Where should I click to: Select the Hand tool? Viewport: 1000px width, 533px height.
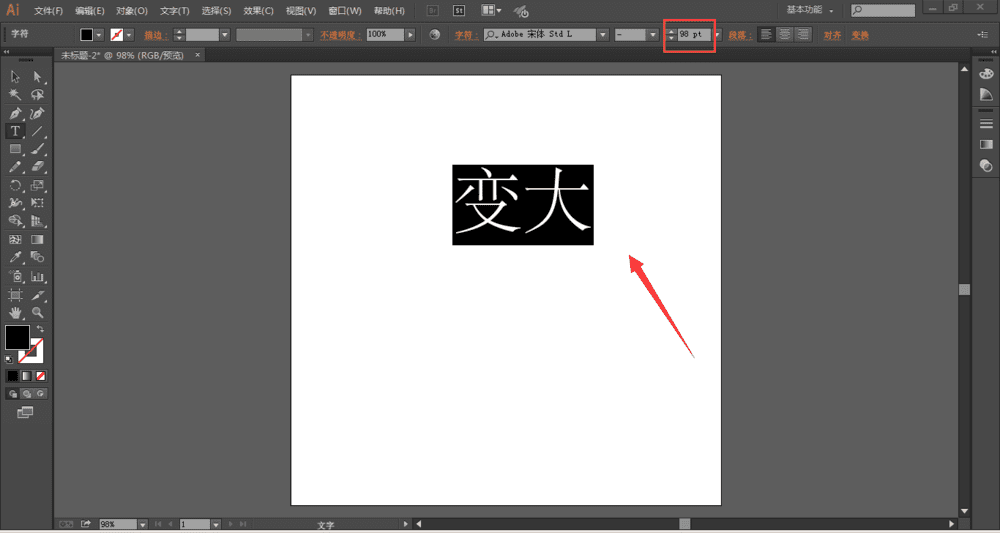(15, 313)
